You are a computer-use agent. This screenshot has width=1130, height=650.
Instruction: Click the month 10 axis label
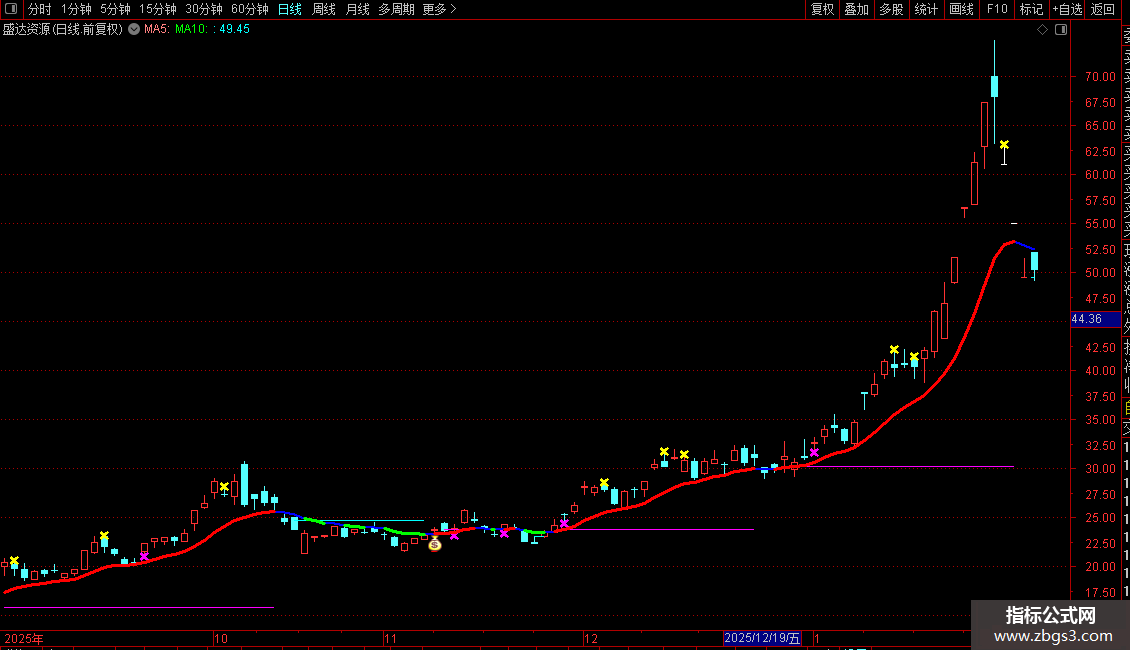point(221,638)
